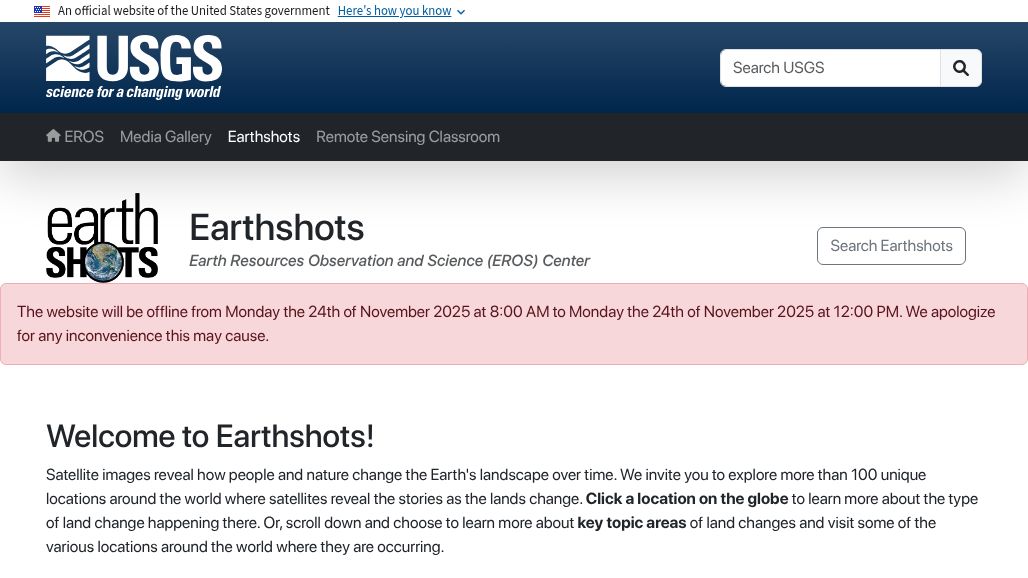1028x578 pixels.
Task: Click the bold "key topic areas" text
Action: [632, 523]
